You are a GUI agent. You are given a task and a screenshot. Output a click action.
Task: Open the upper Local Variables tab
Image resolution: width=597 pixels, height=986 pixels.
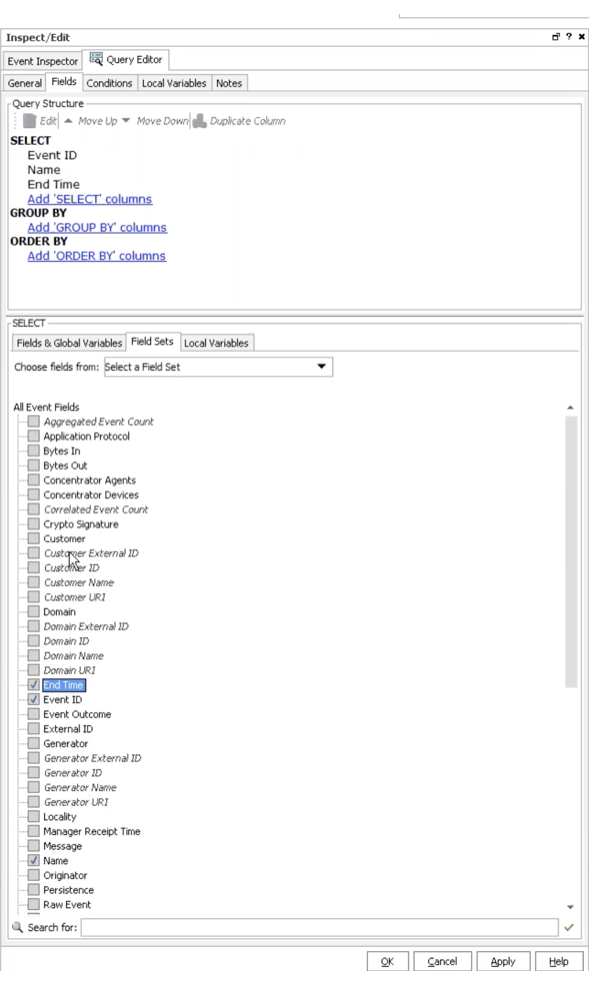[174, 83]
